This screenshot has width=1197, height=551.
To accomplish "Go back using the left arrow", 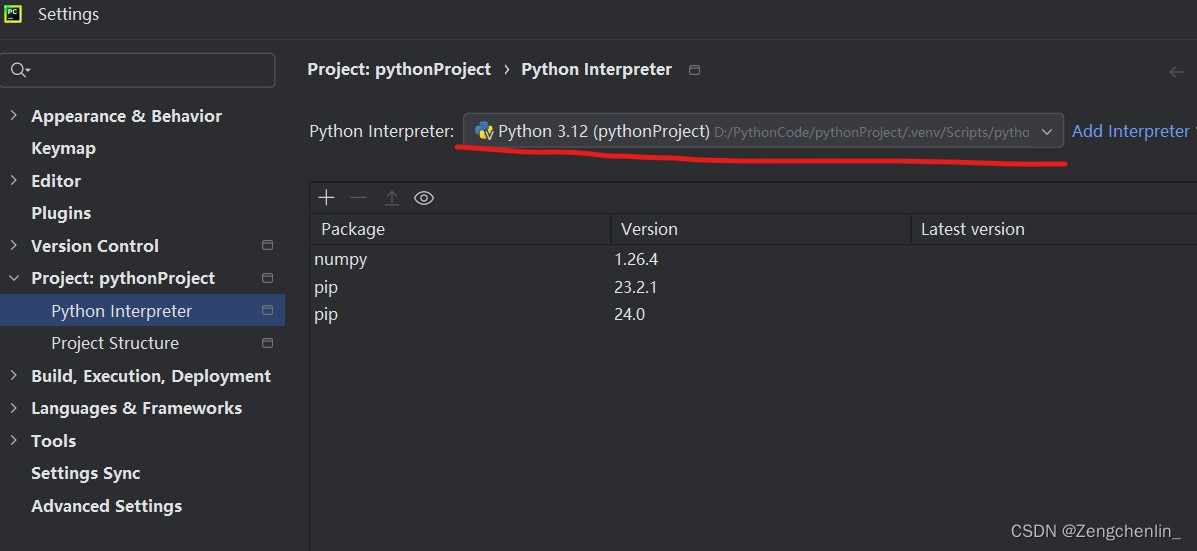I will point(1176,72).
